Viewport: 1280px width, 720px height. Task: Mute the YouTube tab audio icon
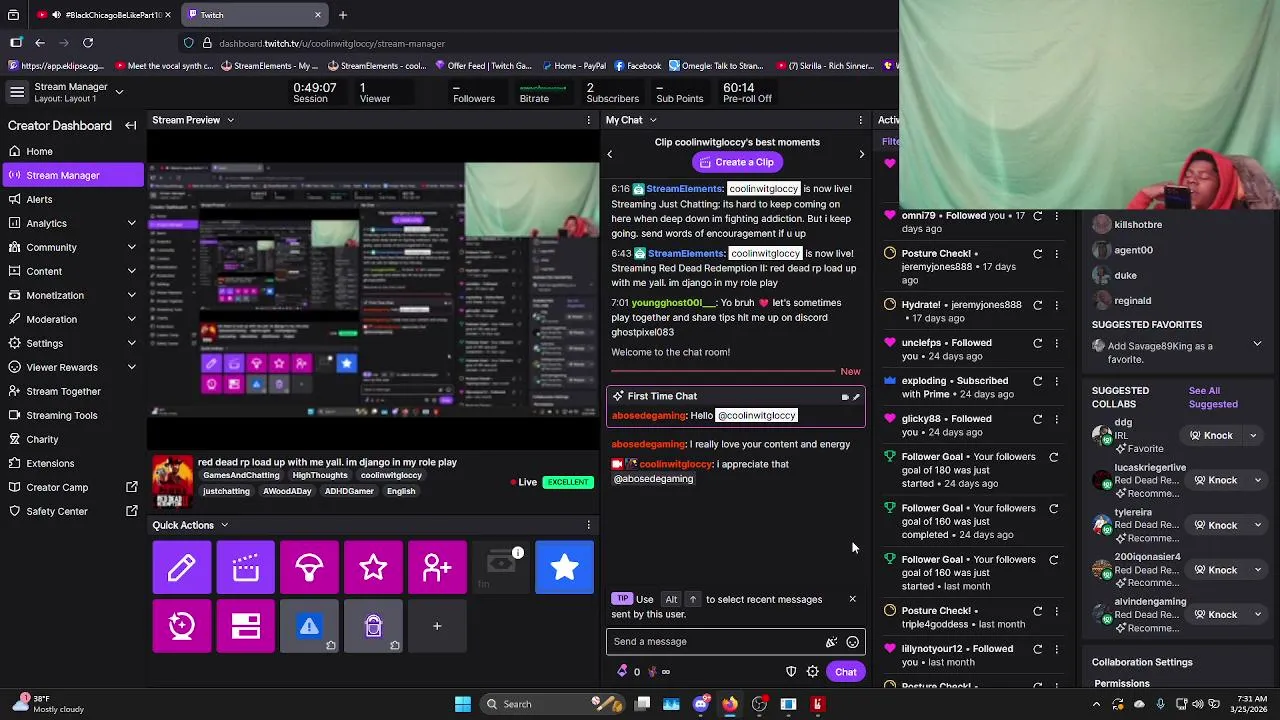56,15
